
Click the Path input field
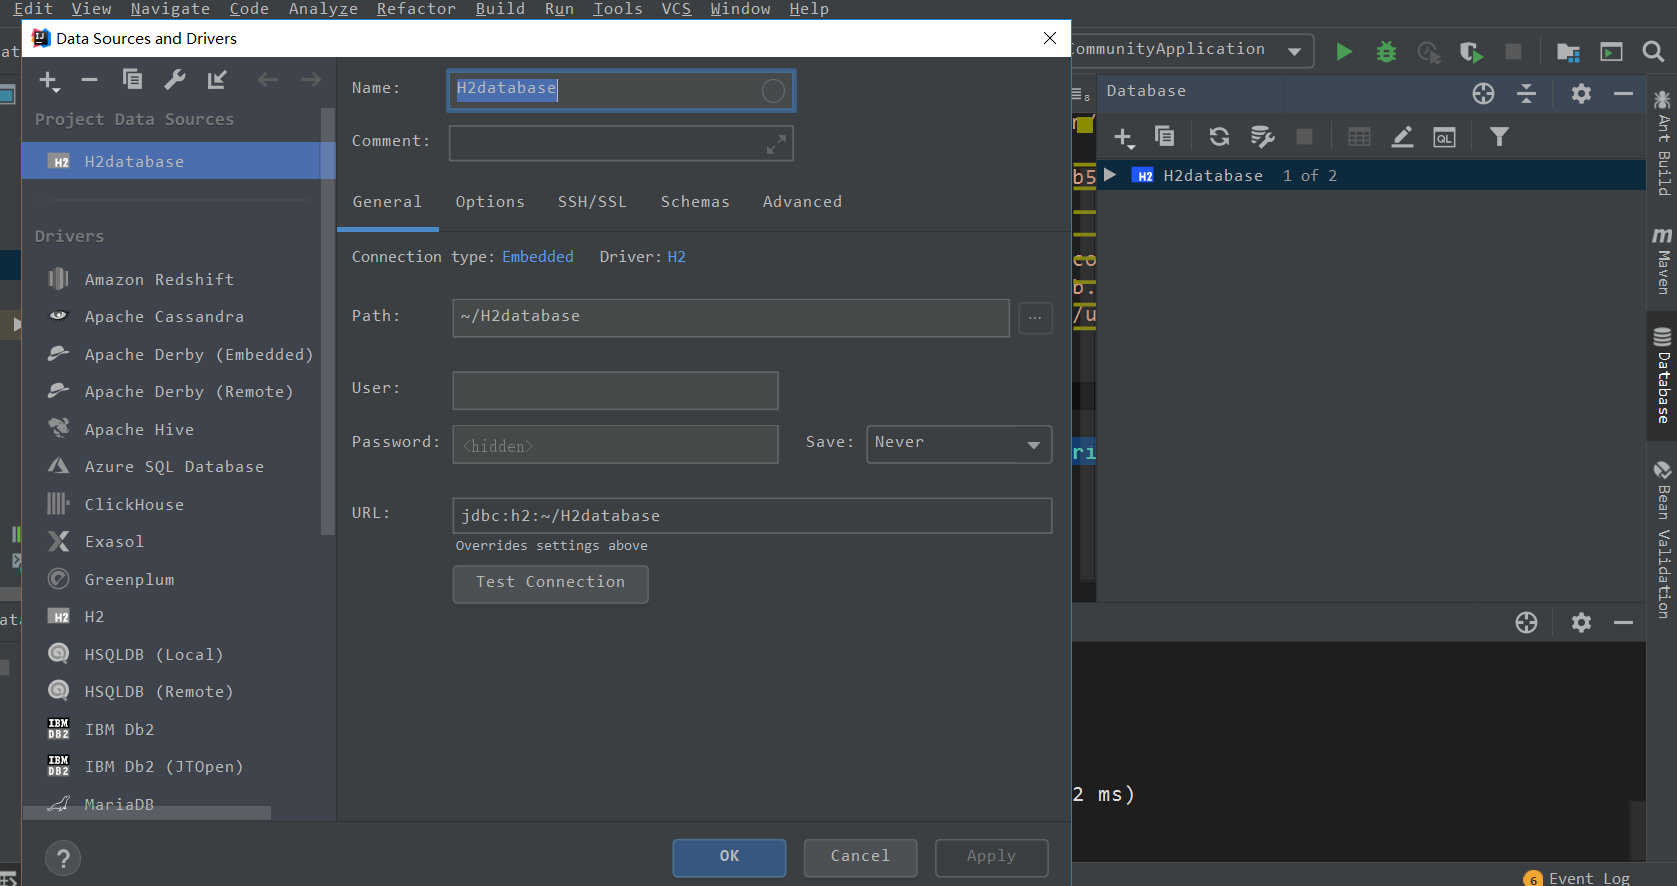pos(731,318)
